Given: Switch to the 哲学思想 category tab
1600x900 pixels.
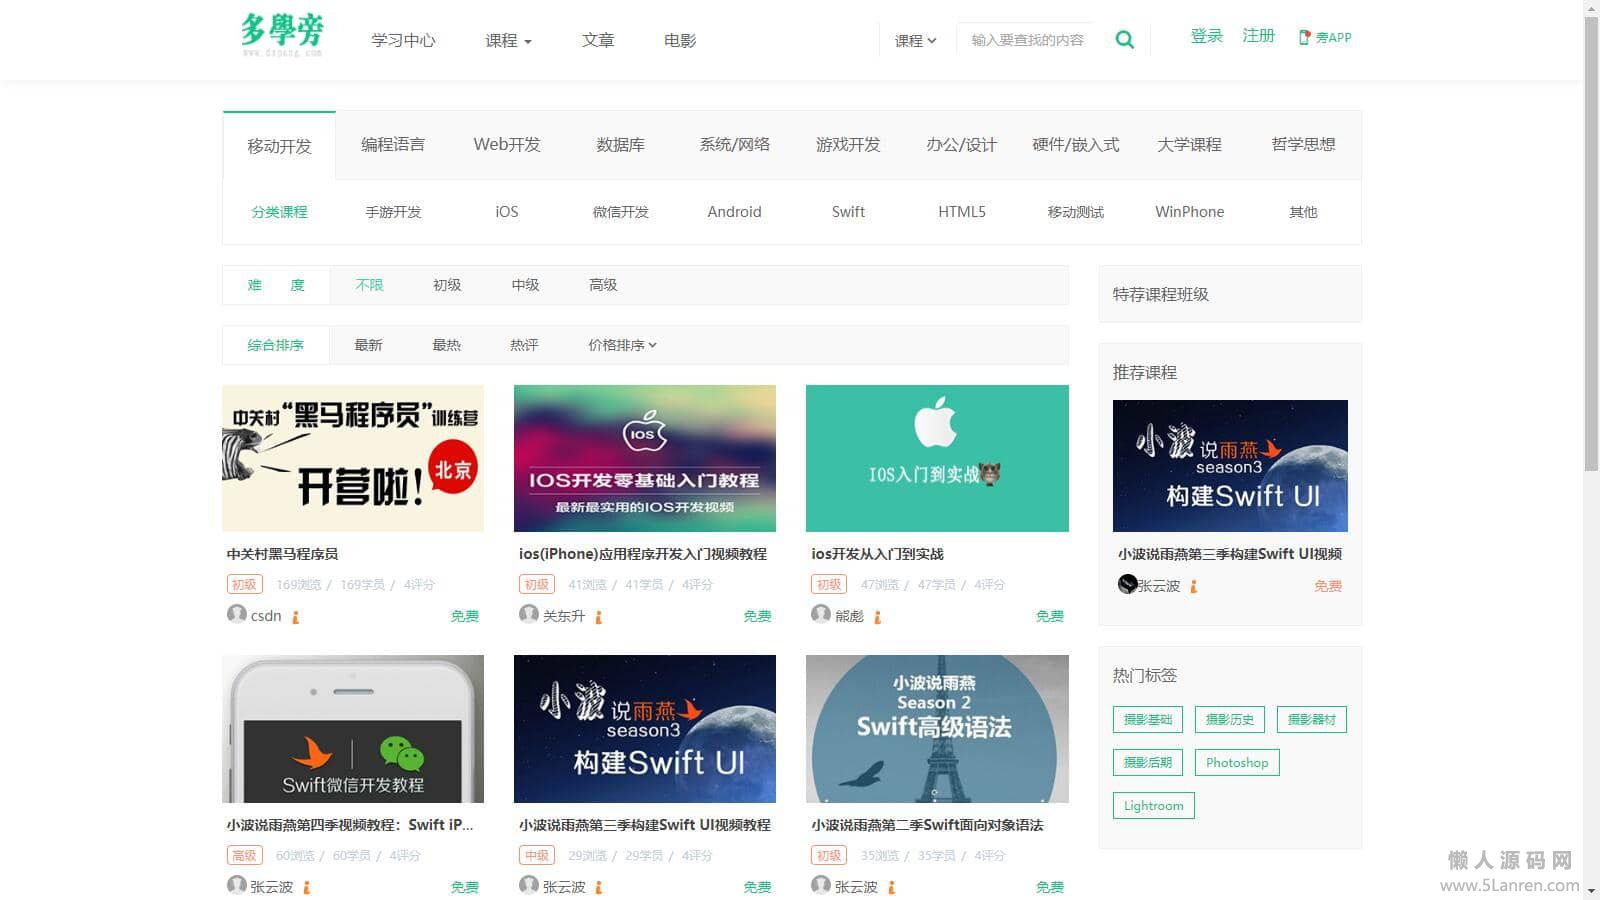Looking at the screenshot, I should click(x=1303, y=145).
